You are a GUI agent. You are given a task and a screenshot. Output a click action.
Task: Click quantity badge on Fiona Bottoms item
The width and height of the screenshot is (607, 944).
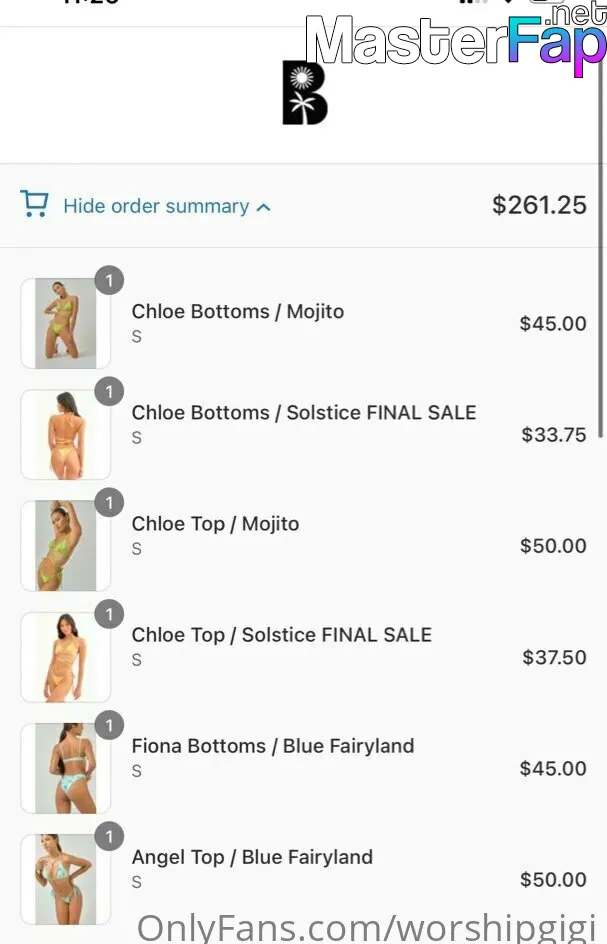coord(109,725)
